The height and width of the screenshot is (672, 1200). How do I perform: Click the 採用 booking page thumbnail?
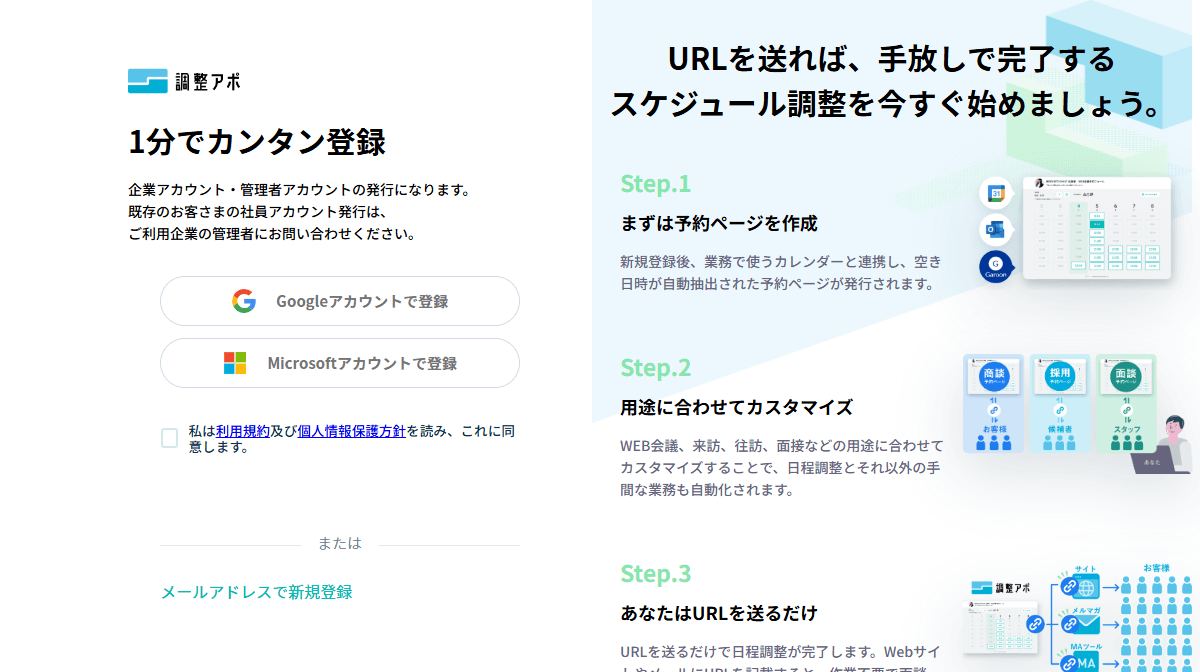[1060, 376]
